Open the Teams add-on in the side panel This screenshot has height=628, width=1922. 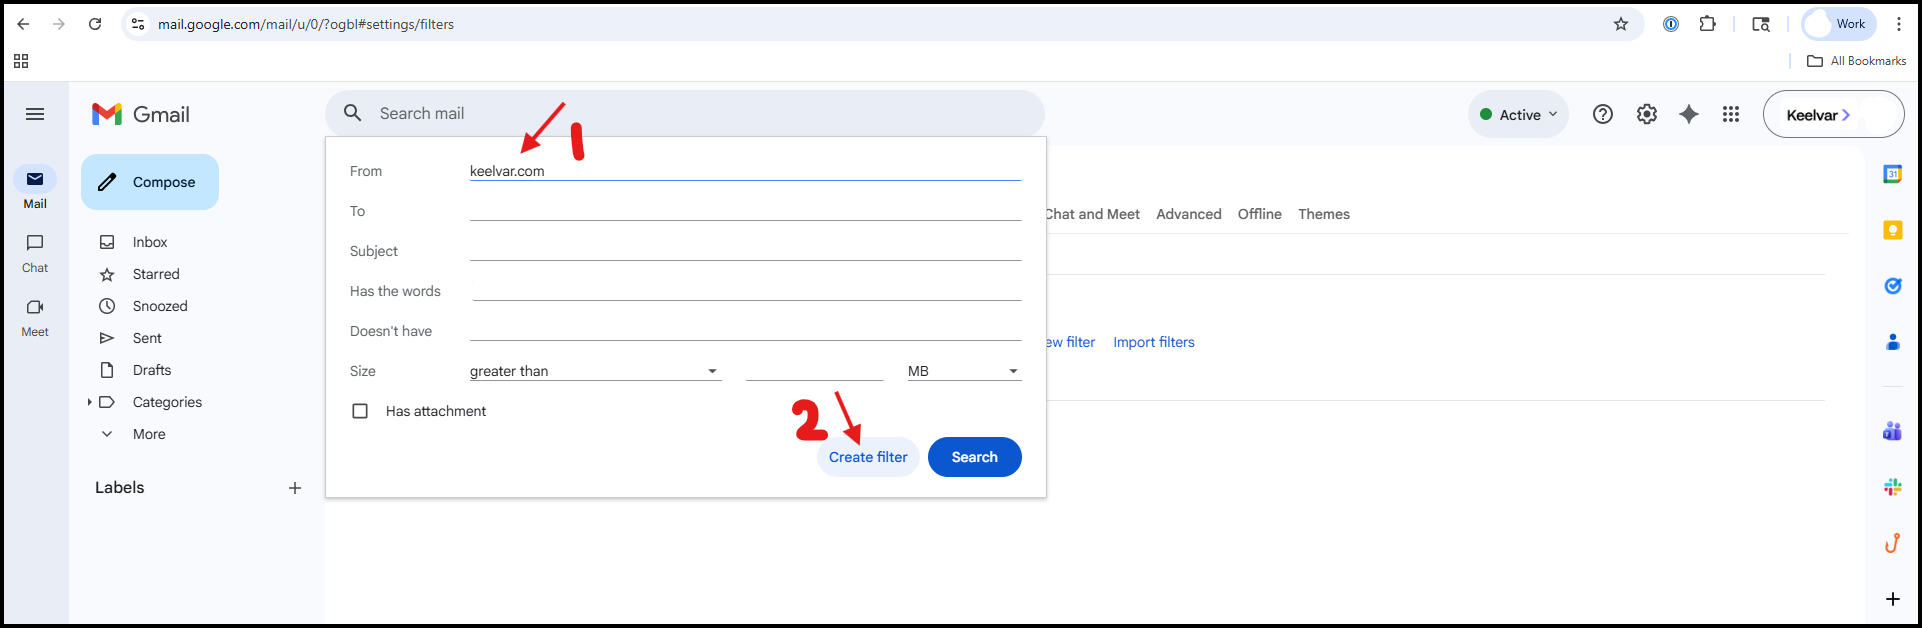pyautogui.click(x=1893, y=431)
